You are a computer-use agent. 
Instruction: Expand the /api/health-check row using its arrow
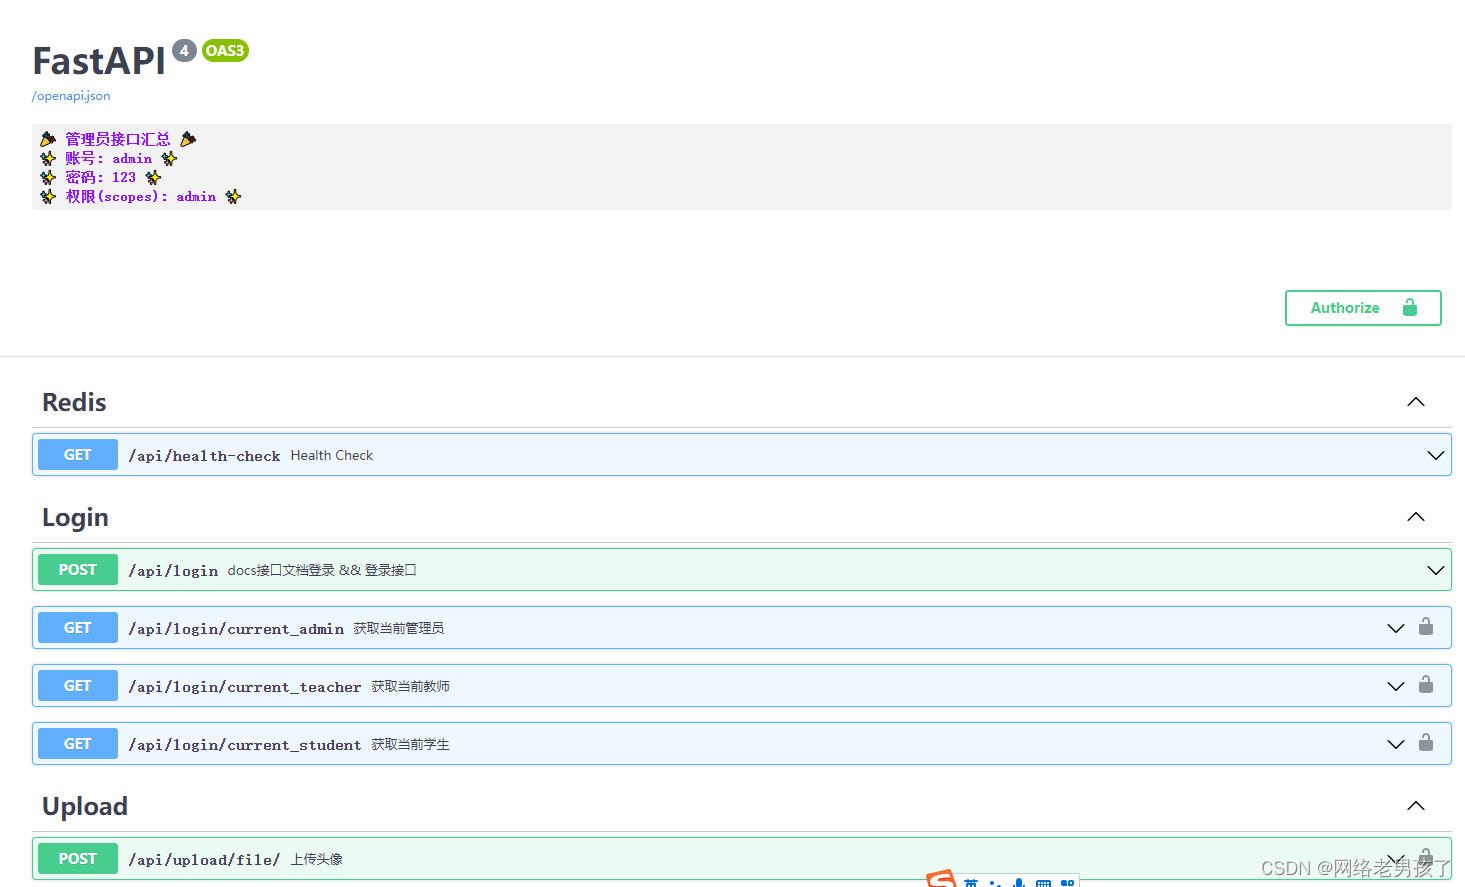tap(1436, 455)
